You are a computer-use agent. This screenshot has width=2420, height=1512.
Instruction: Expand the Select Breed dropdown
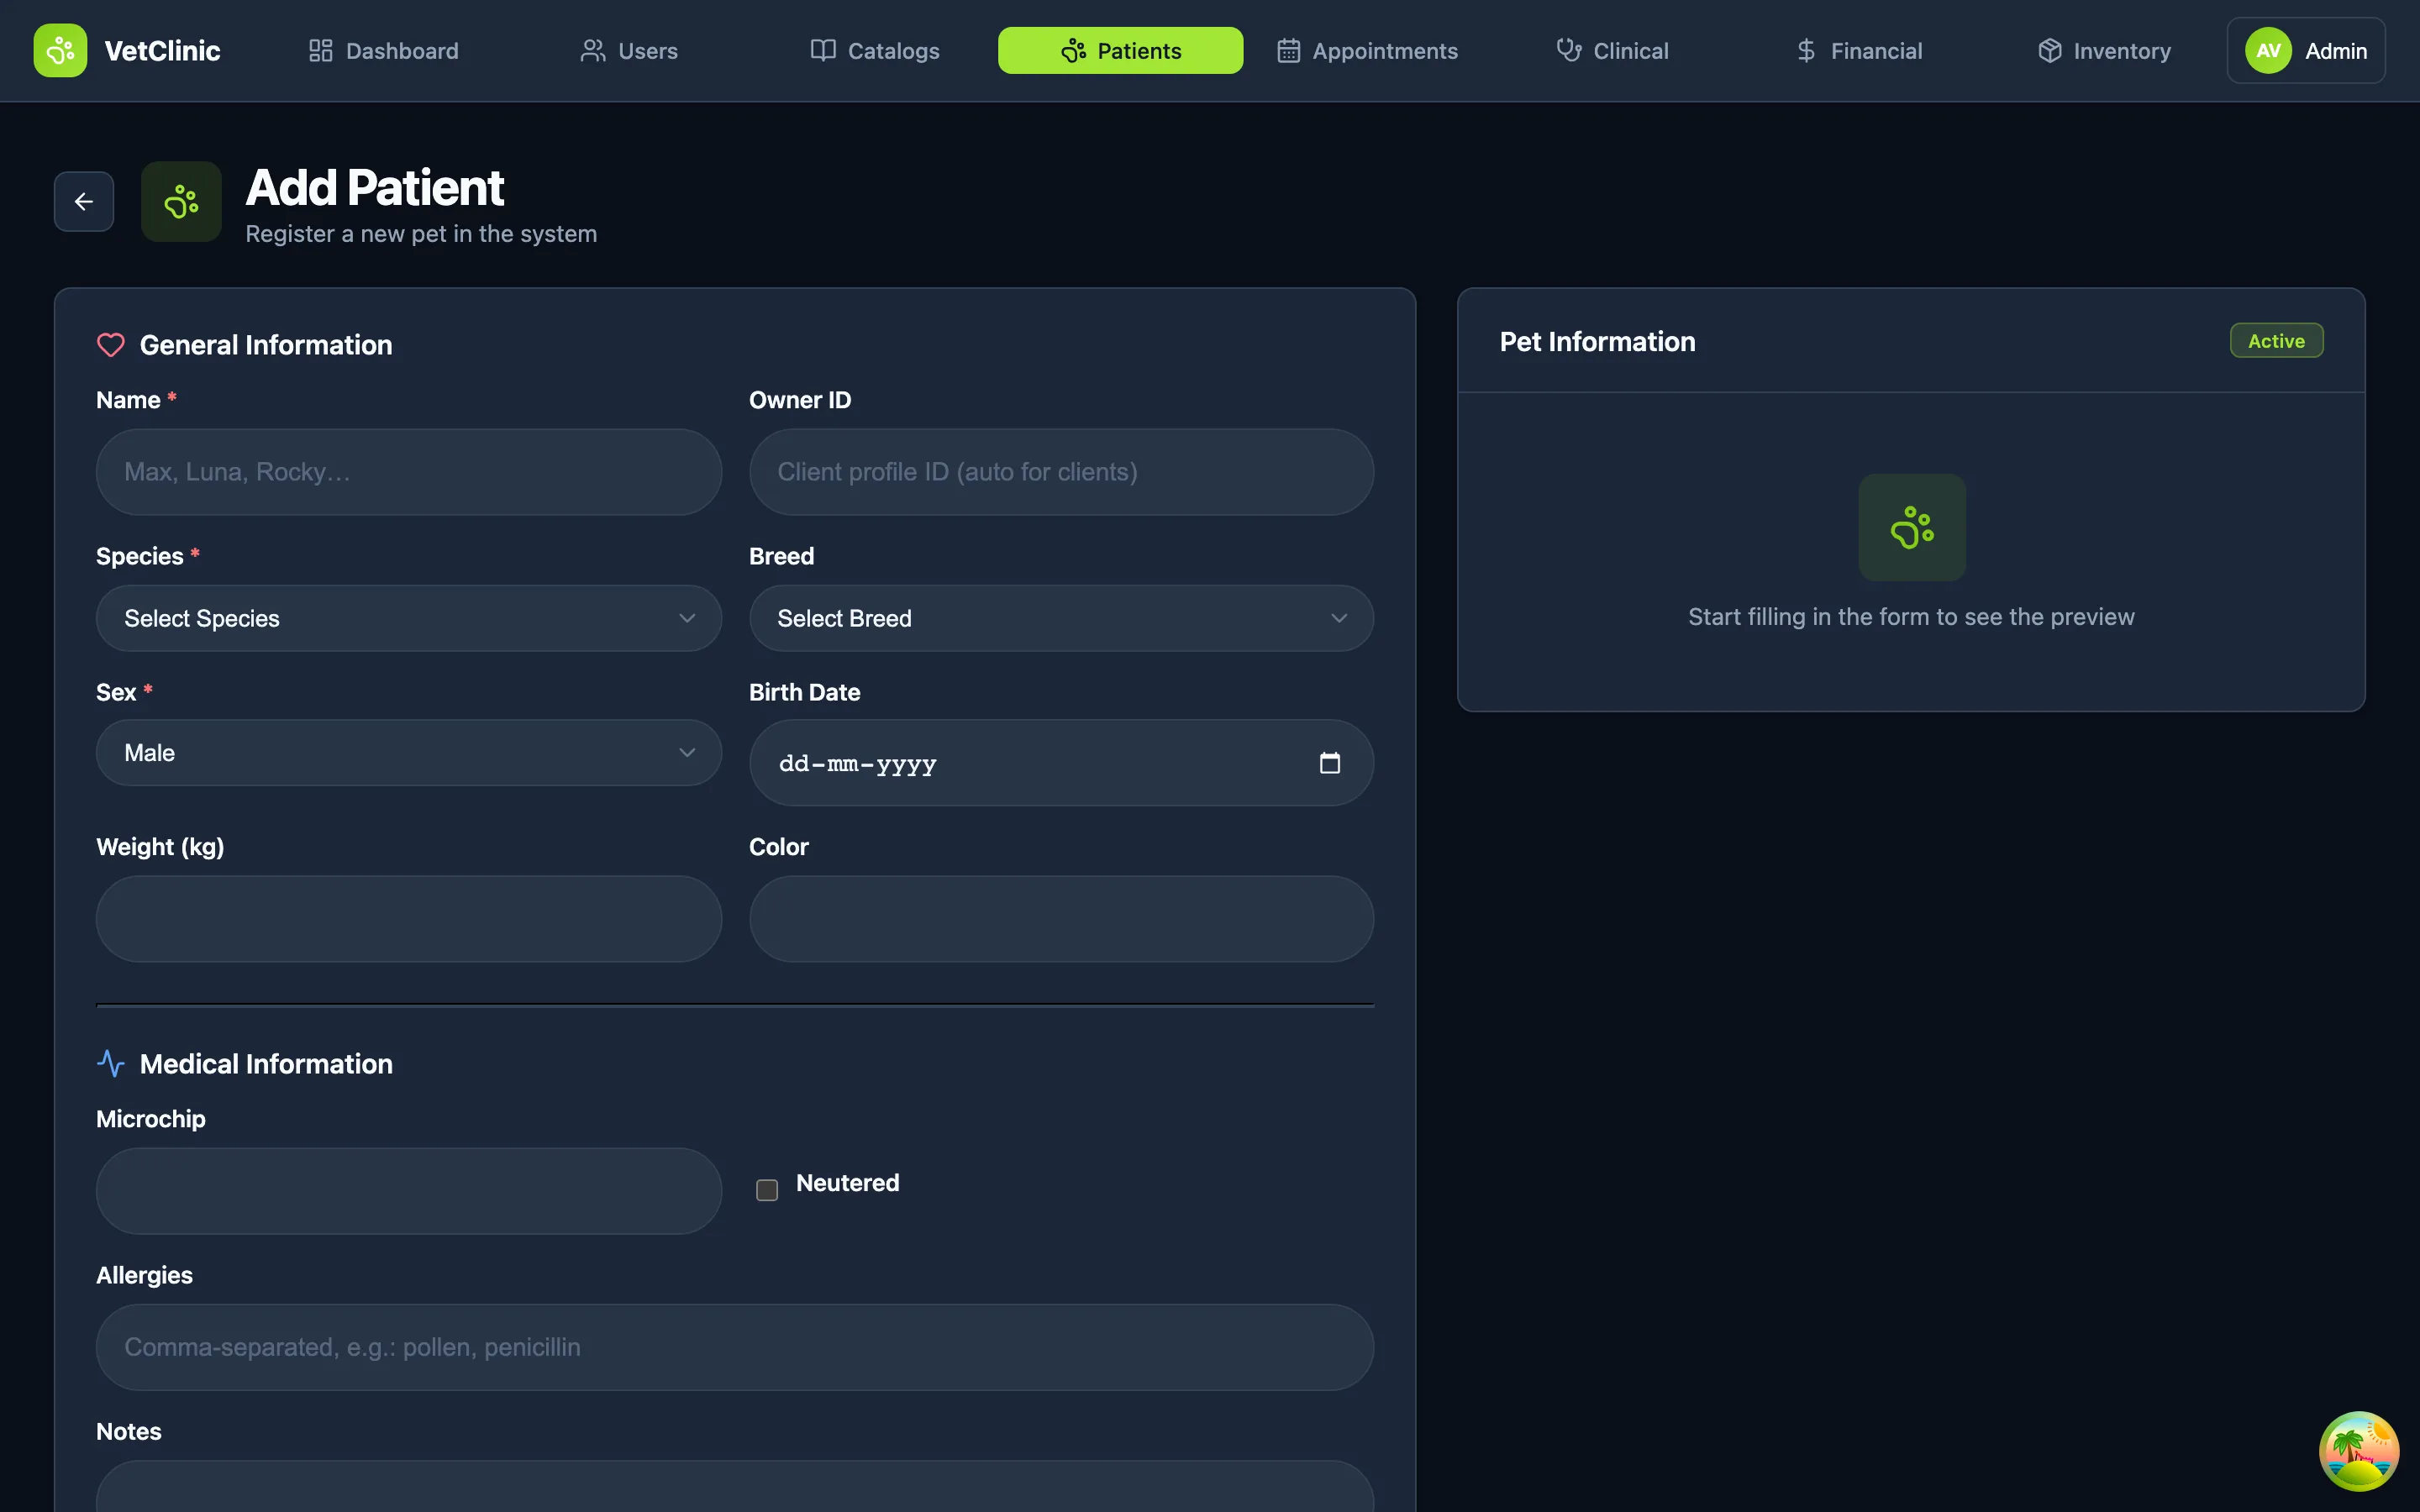point(1061,618)
